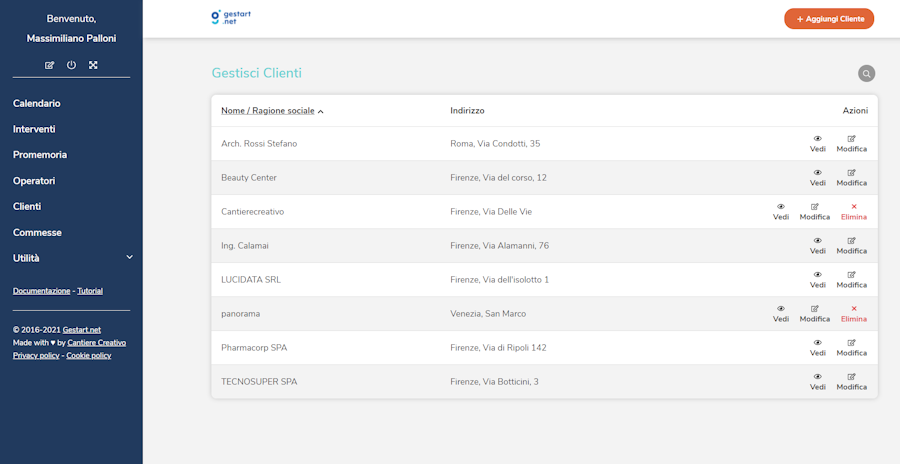
Task: Open the Cookie policy link
Action: tap(89, 355)
